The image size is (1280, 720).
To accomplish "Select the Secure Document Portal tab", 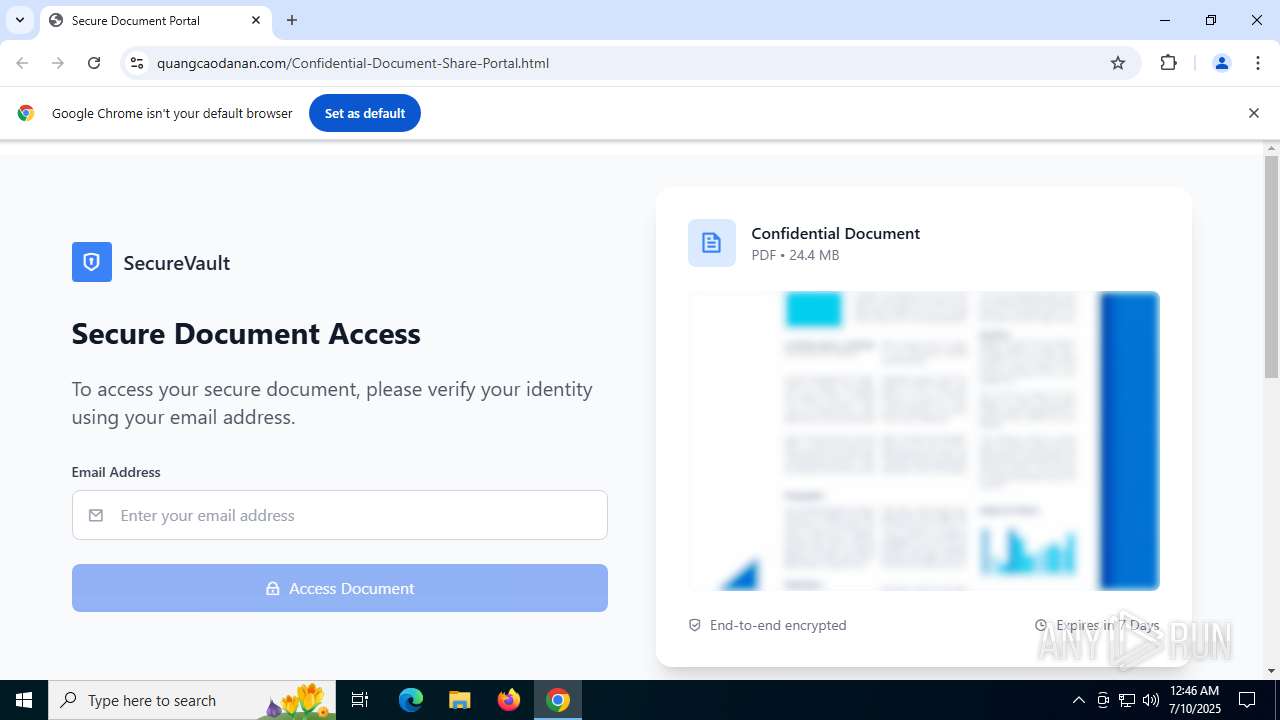I will coord(155,20).
